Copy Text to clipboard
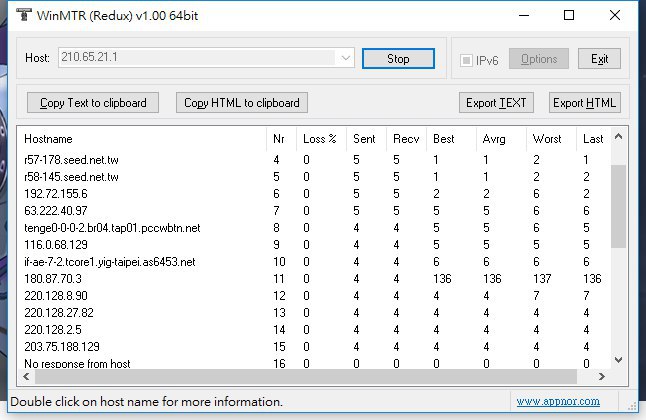 (x=93, y=102)
